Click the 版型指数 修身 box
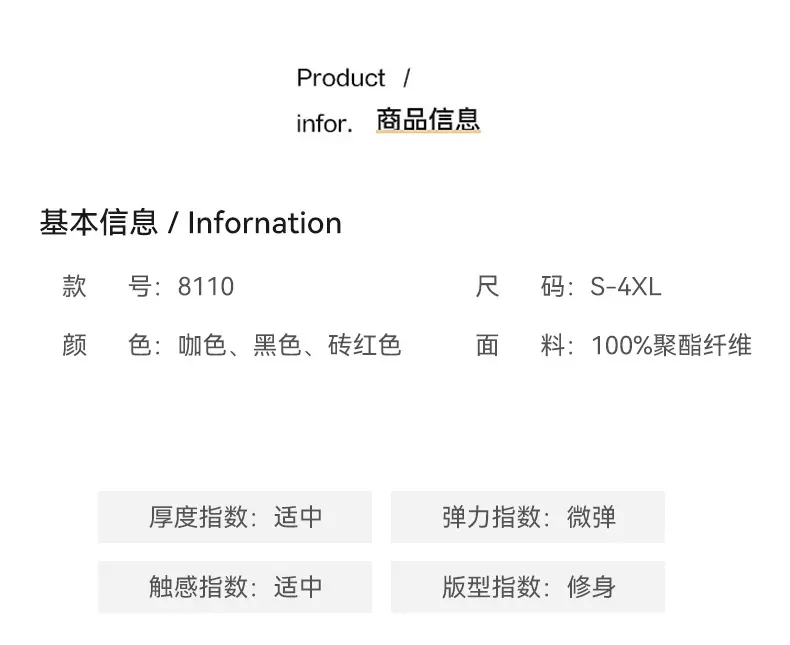This screenshot has height=645, width=790. [528, 586]
